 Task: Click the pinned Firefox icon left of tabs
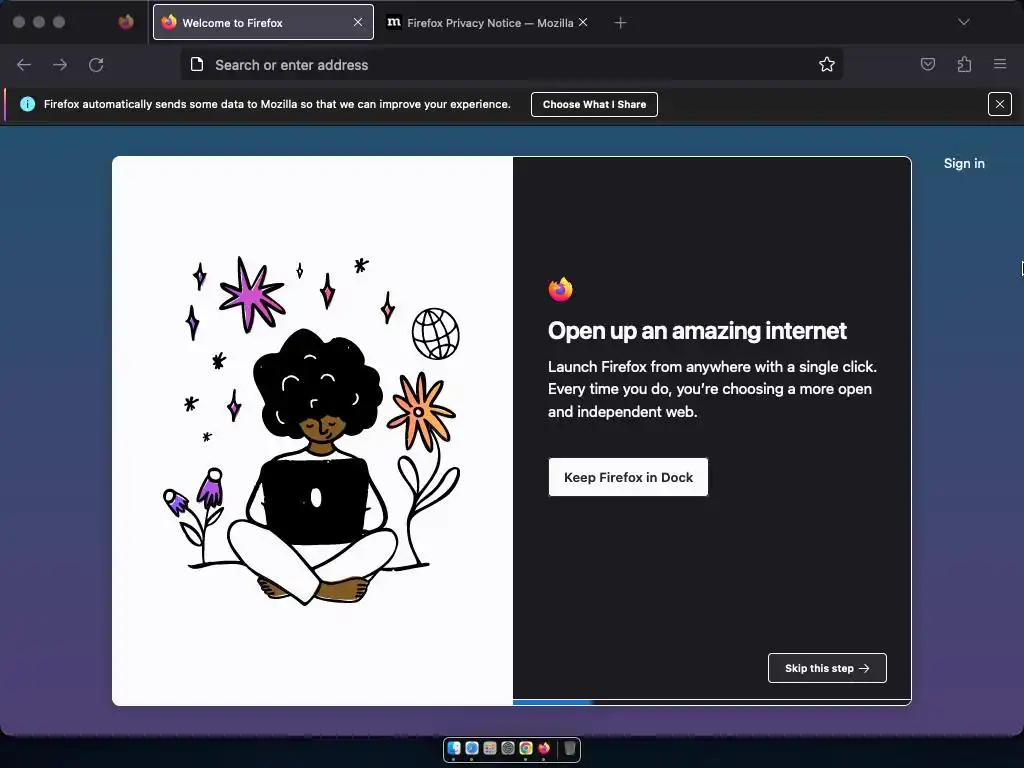pos(126,22)
